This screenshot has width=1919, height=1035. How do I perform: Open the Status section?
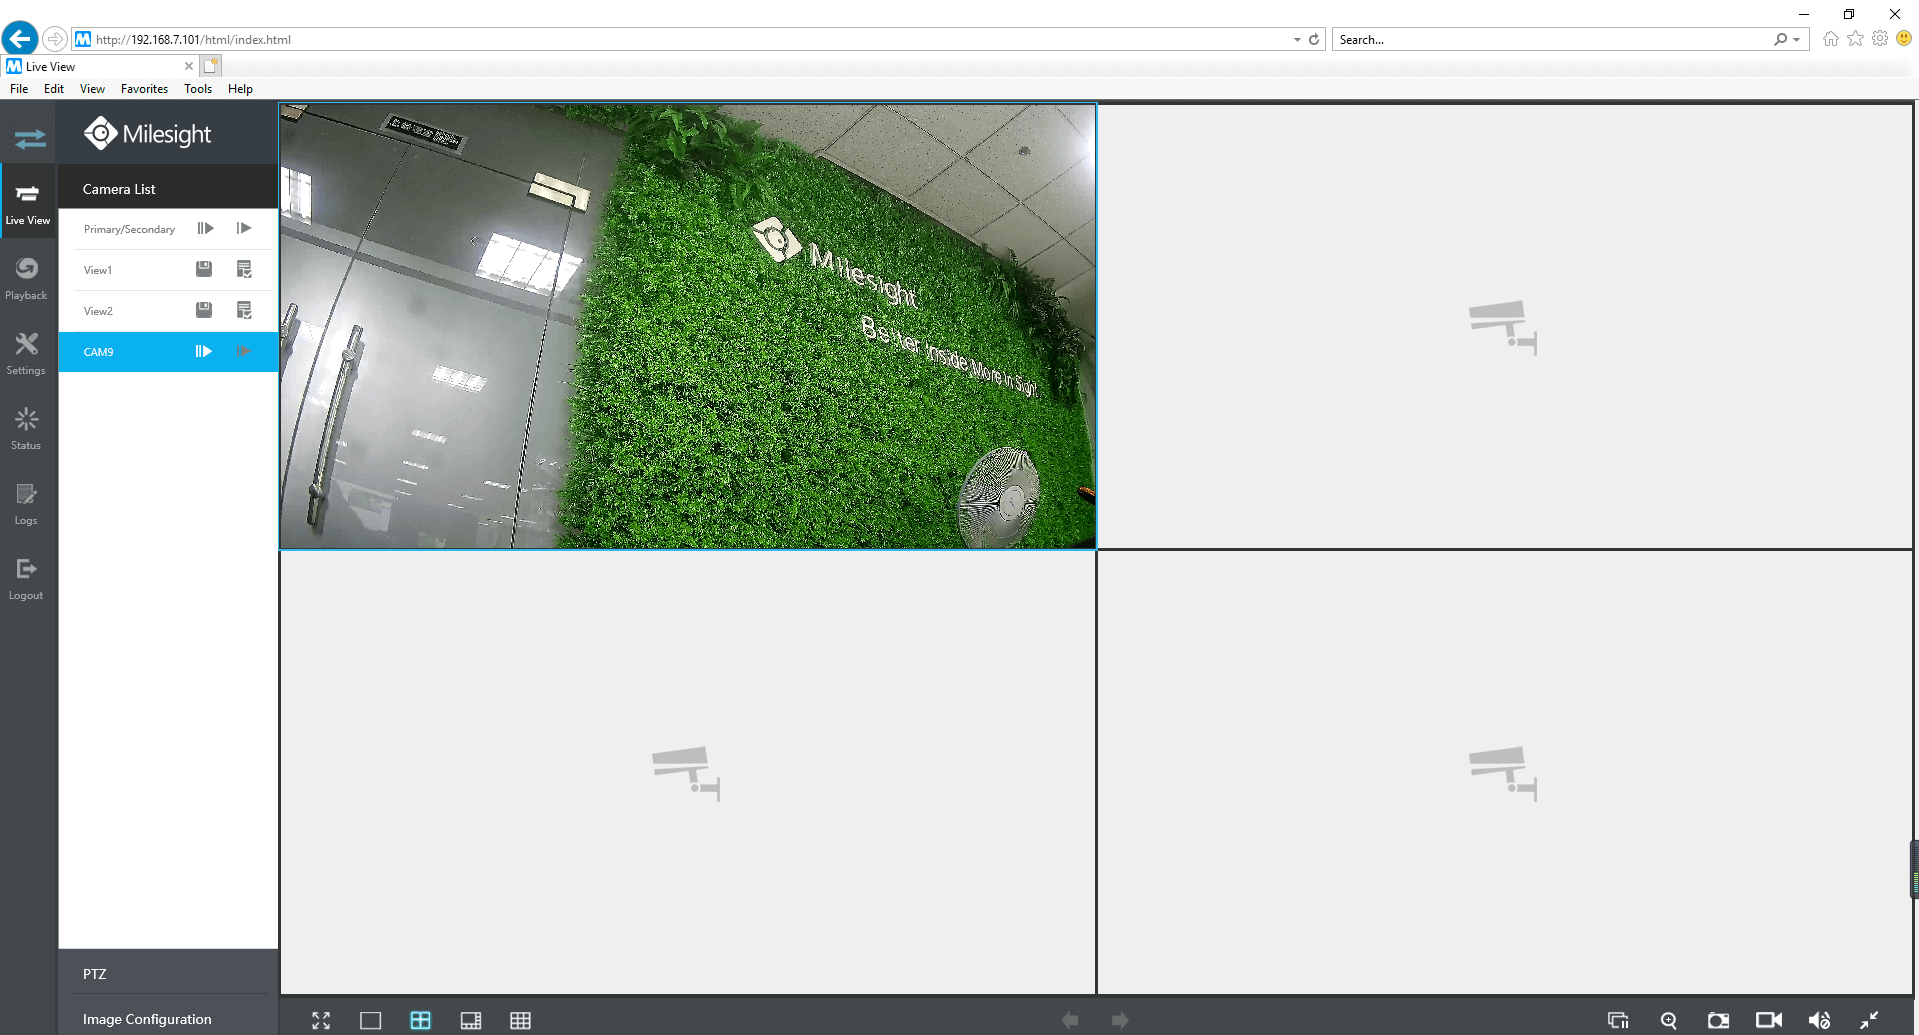pos(27,428)
